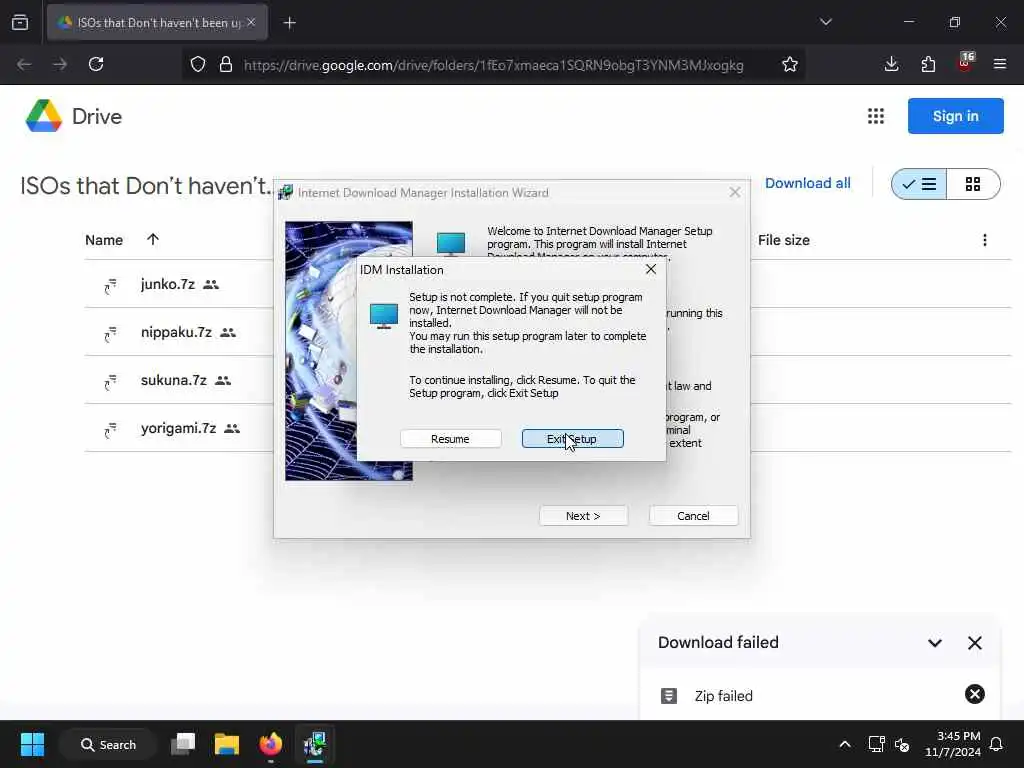Image resolution: width=1024 pixels, height=768 pixels.
Task: Click the network status tray icon
Action: click(876, 744)
